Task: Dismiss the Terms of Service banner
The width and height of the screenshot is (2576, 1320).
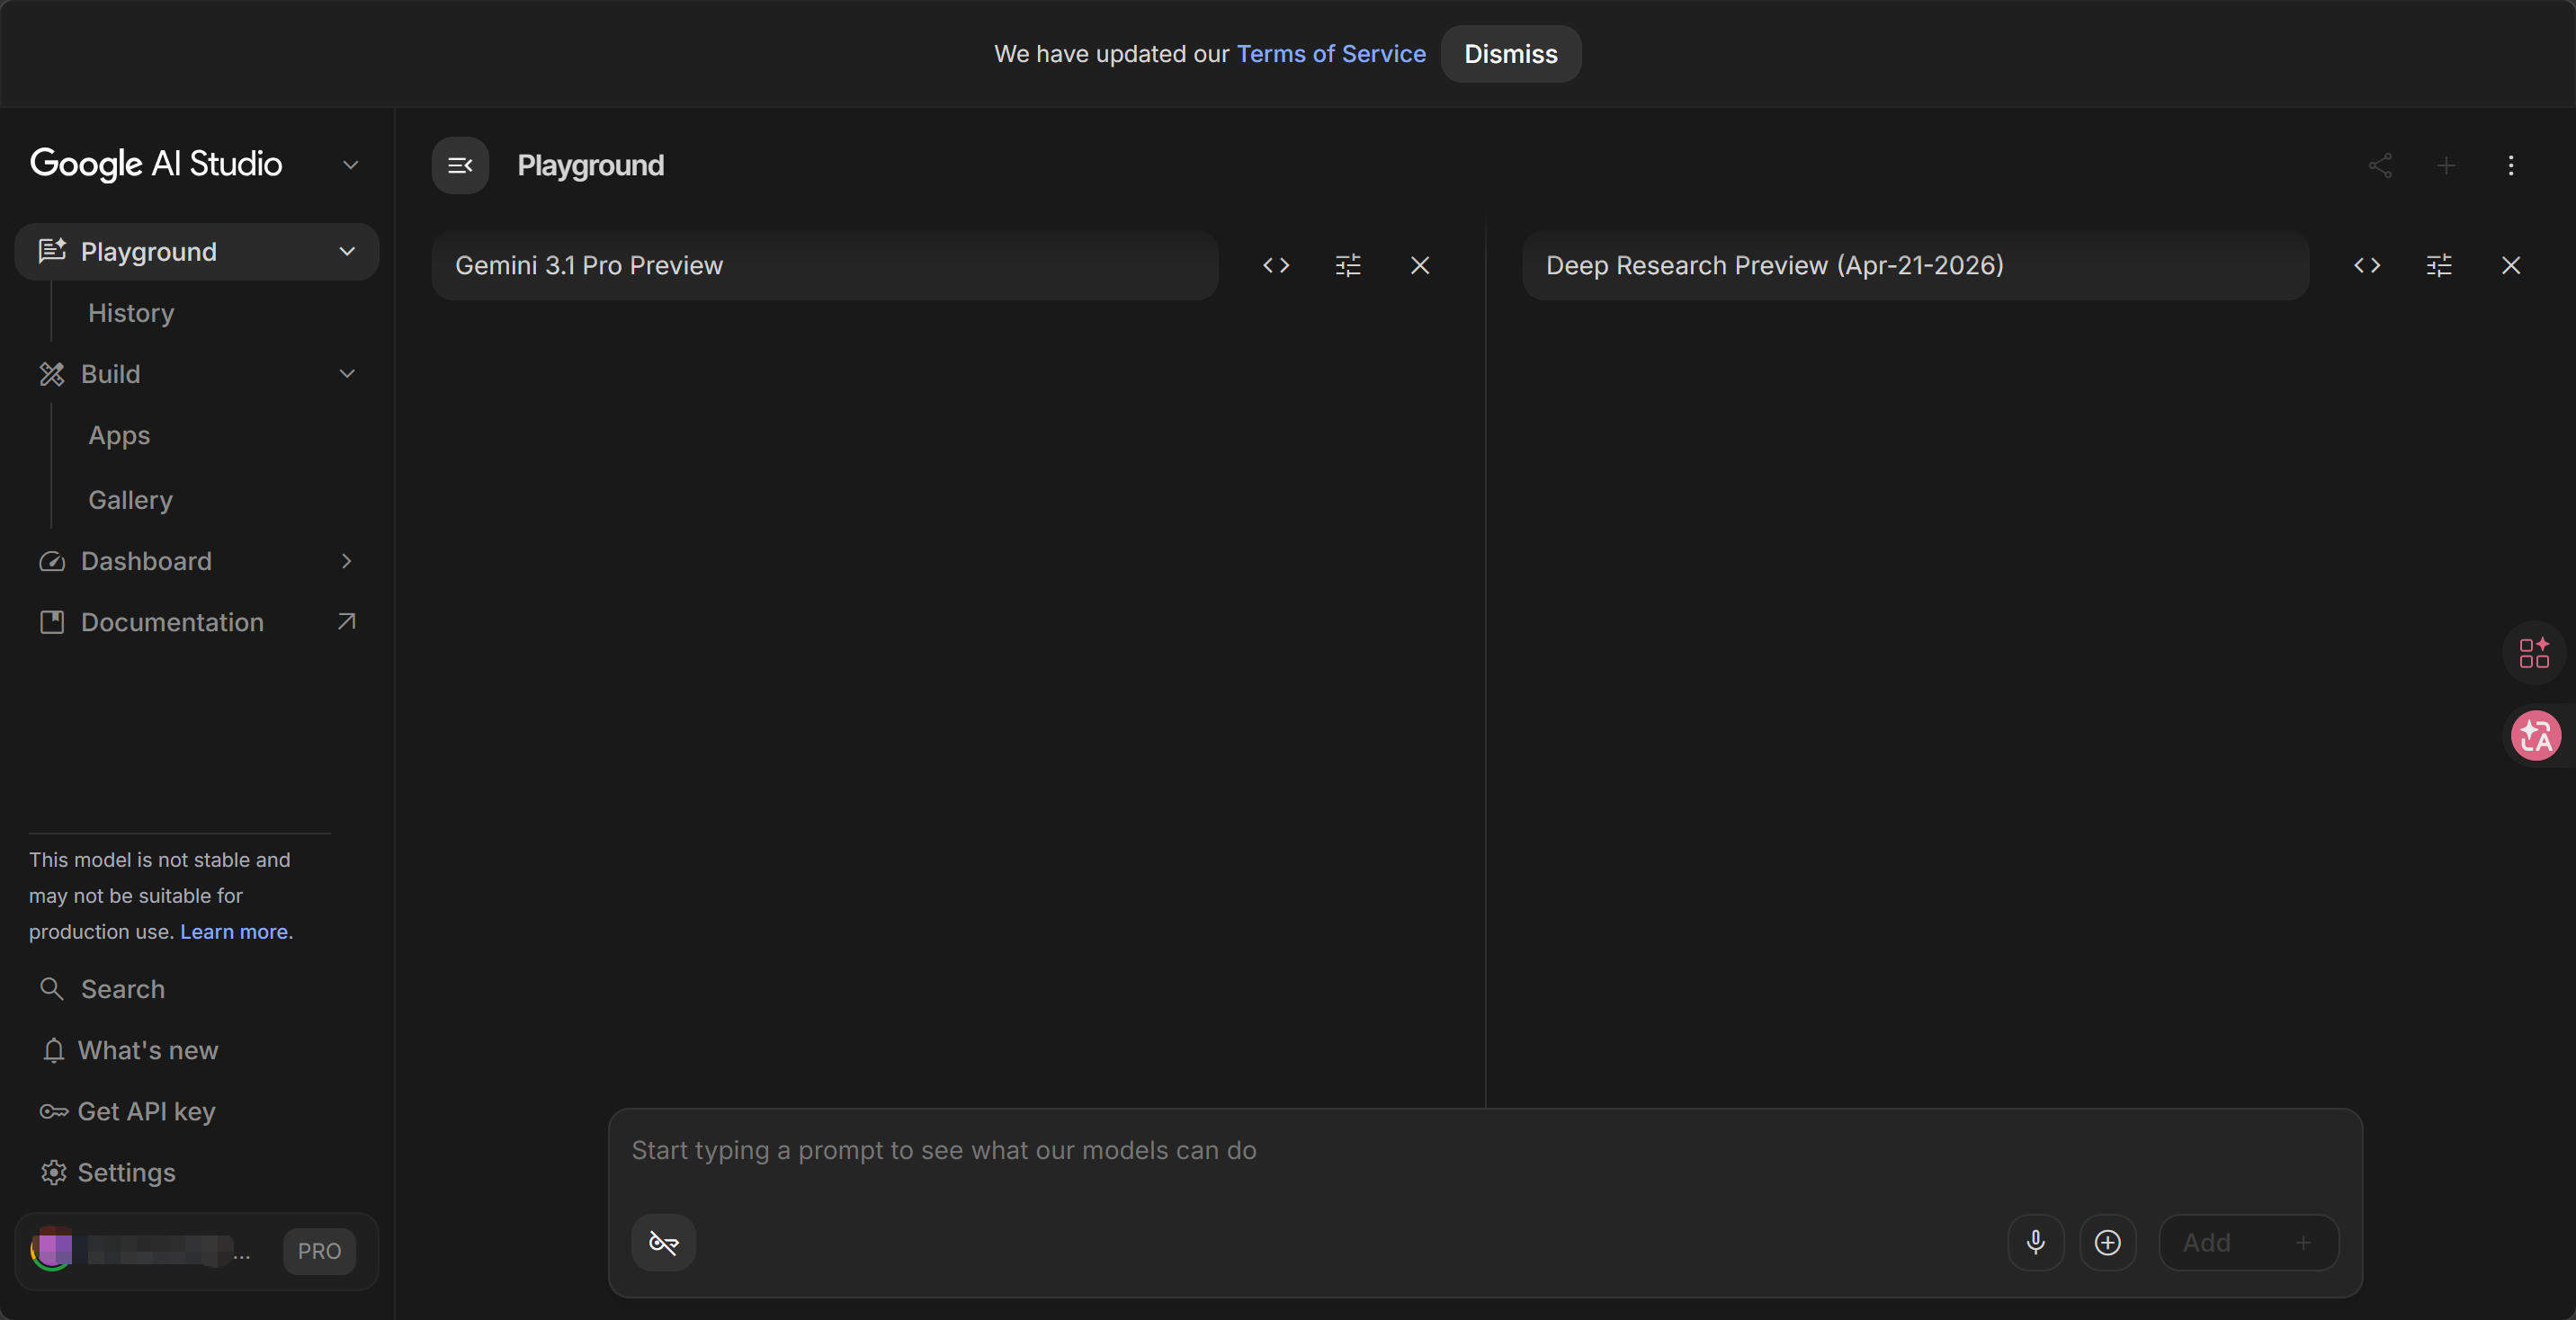Action: tap(1511, 54)
